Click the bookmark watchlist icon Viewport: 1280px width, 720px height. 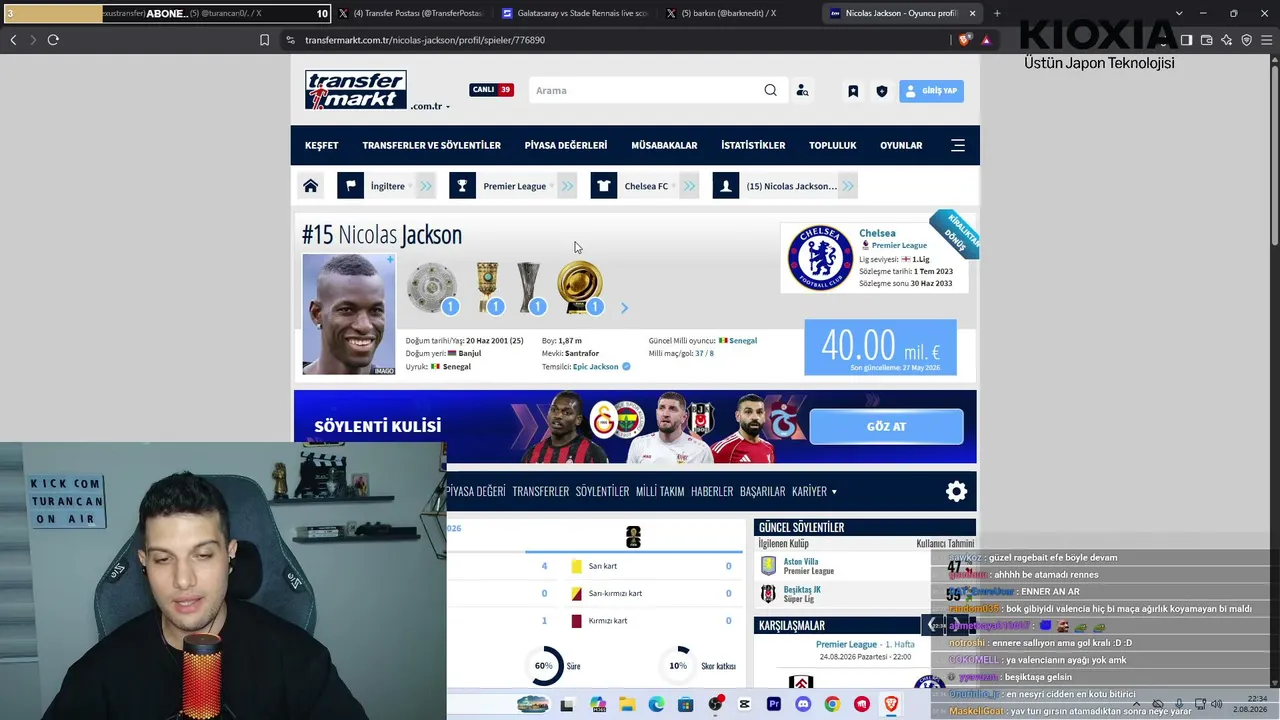pyautogui.click(x=853, y=91)
